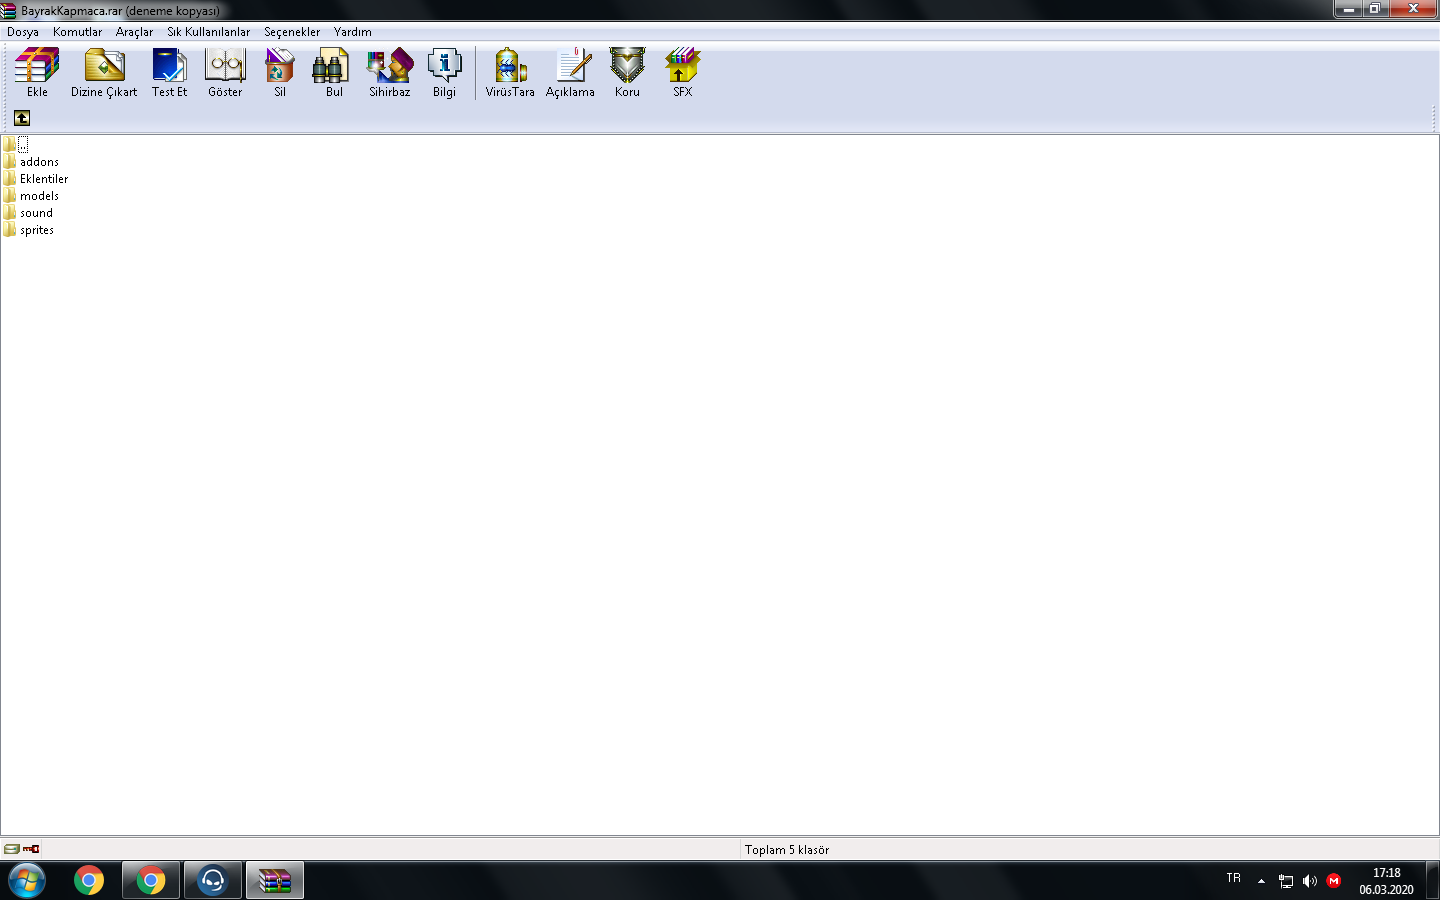1440x900 pixels.
Task: Open the clock showing 17:18
Action: tap(1386, 881)
